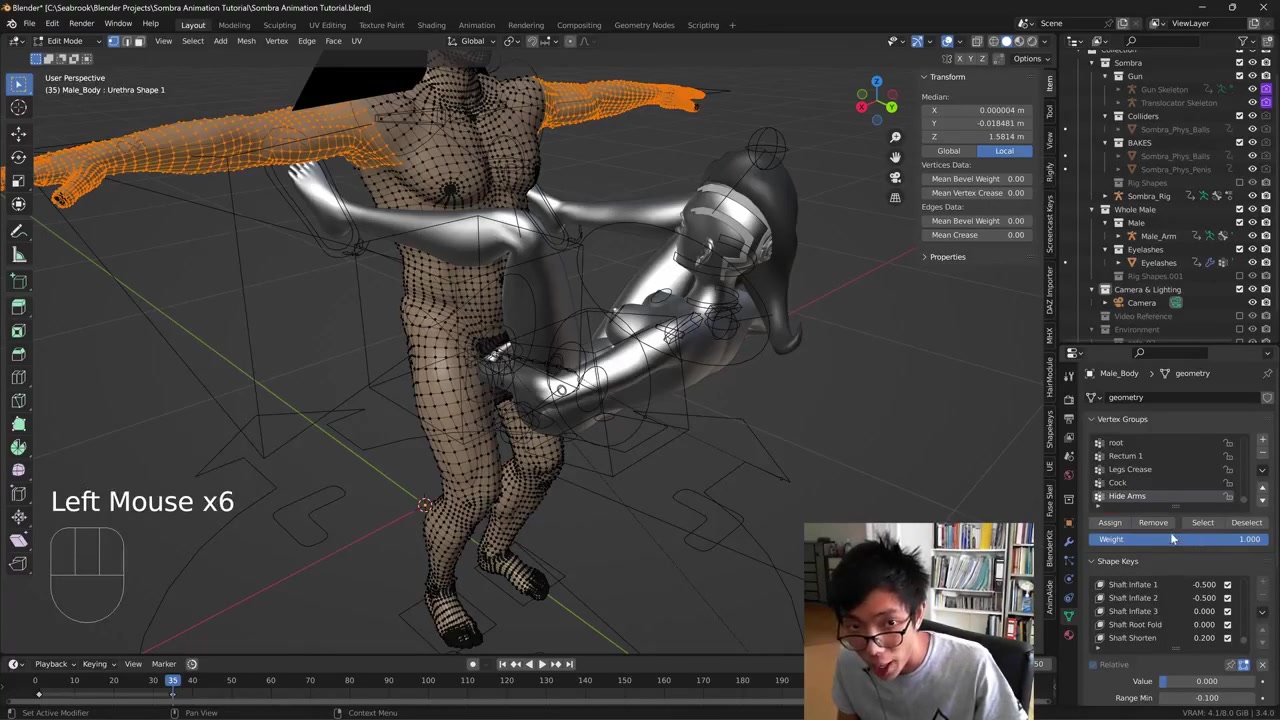Select the Rotate tool in the toolbar
Screen dimensions: 1280x720
click(18, 157)
